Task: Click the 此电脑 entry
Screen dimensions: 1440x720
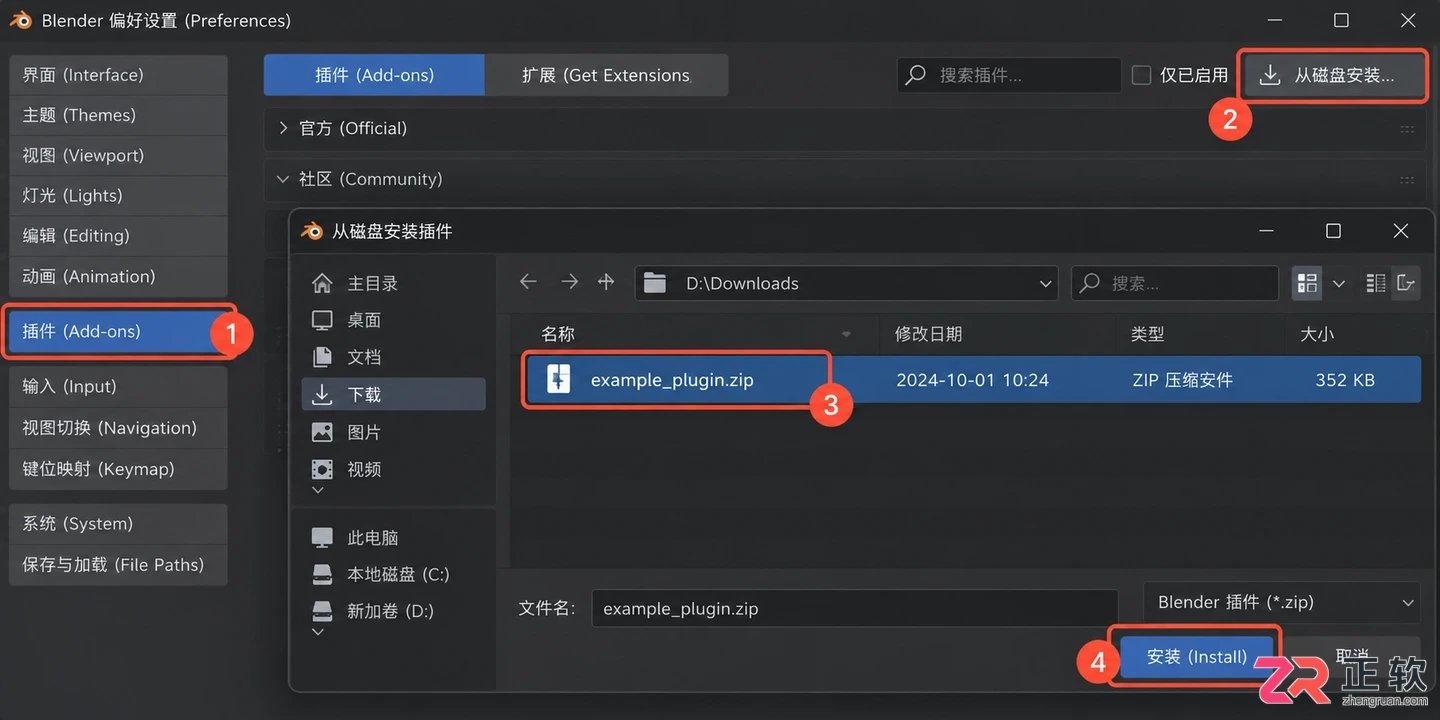Action: coord(394,538)
